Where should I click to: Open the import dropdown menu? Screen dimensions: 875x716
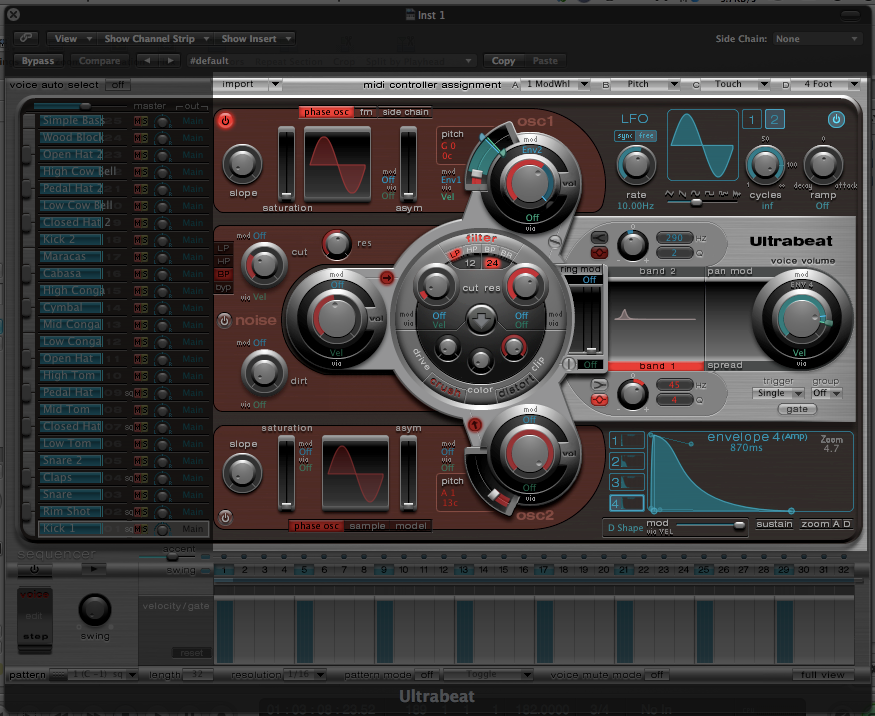pyautogui.click(x=248, y=84)
